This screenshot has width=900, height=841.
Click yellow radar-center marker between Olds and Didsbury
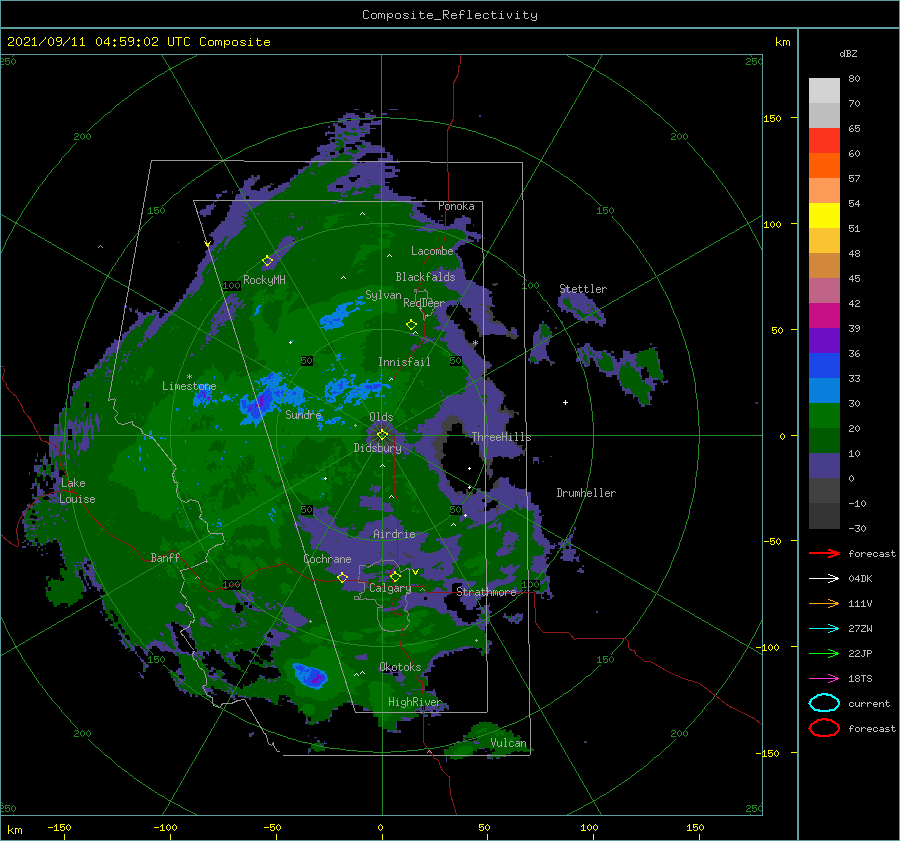pos(382,435)
